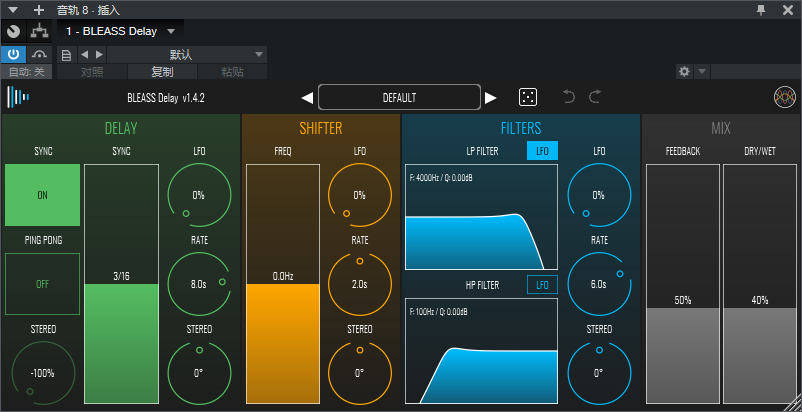Image resolution: width=802 pixels, height=412 pixels.
Task: Click the MIX section header
Action: (721, 128)
